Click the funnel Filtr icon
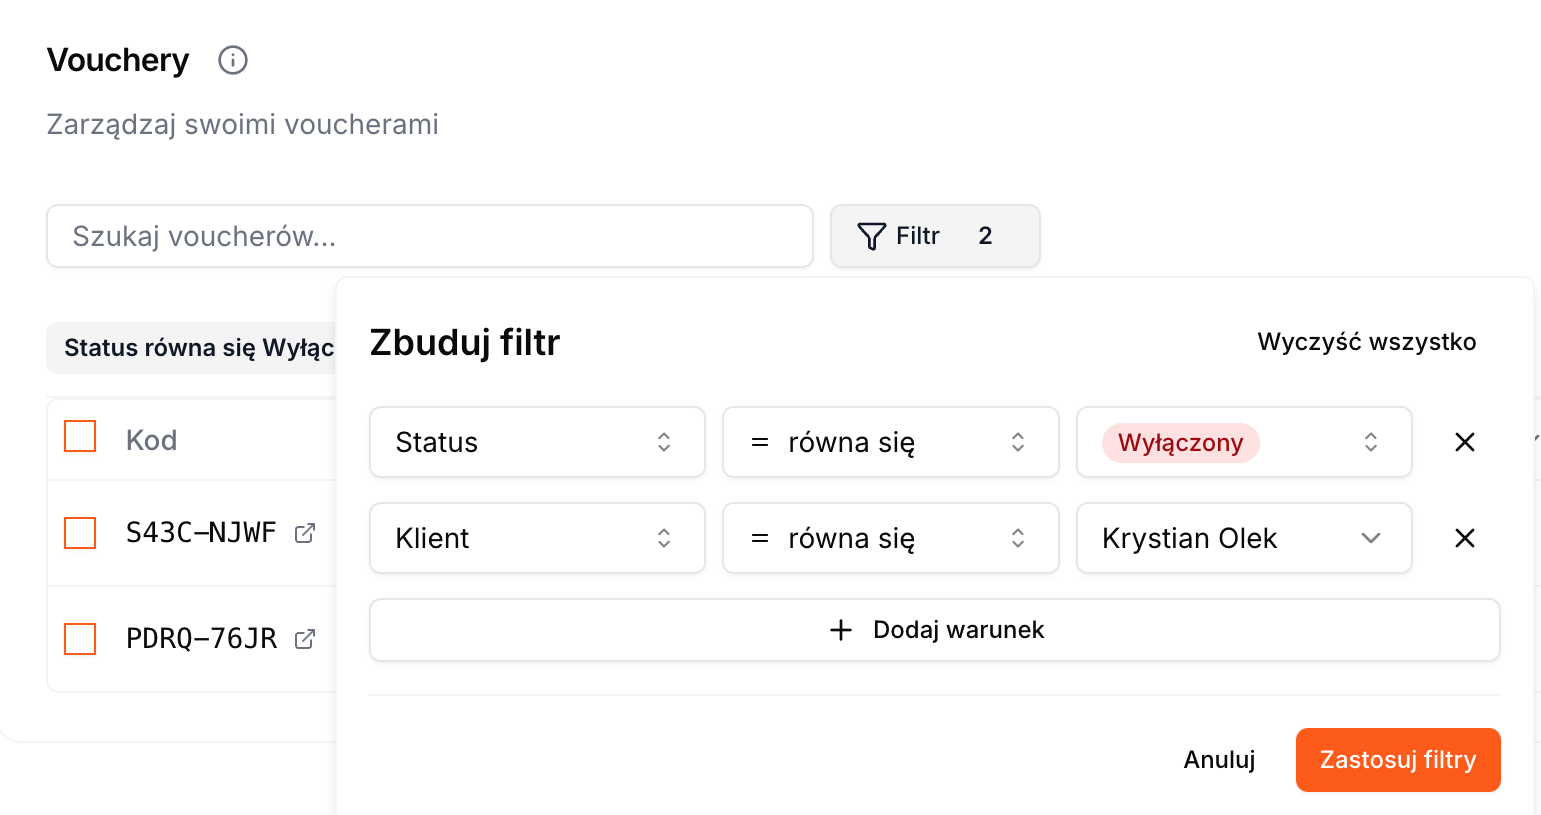 [872, 236]
